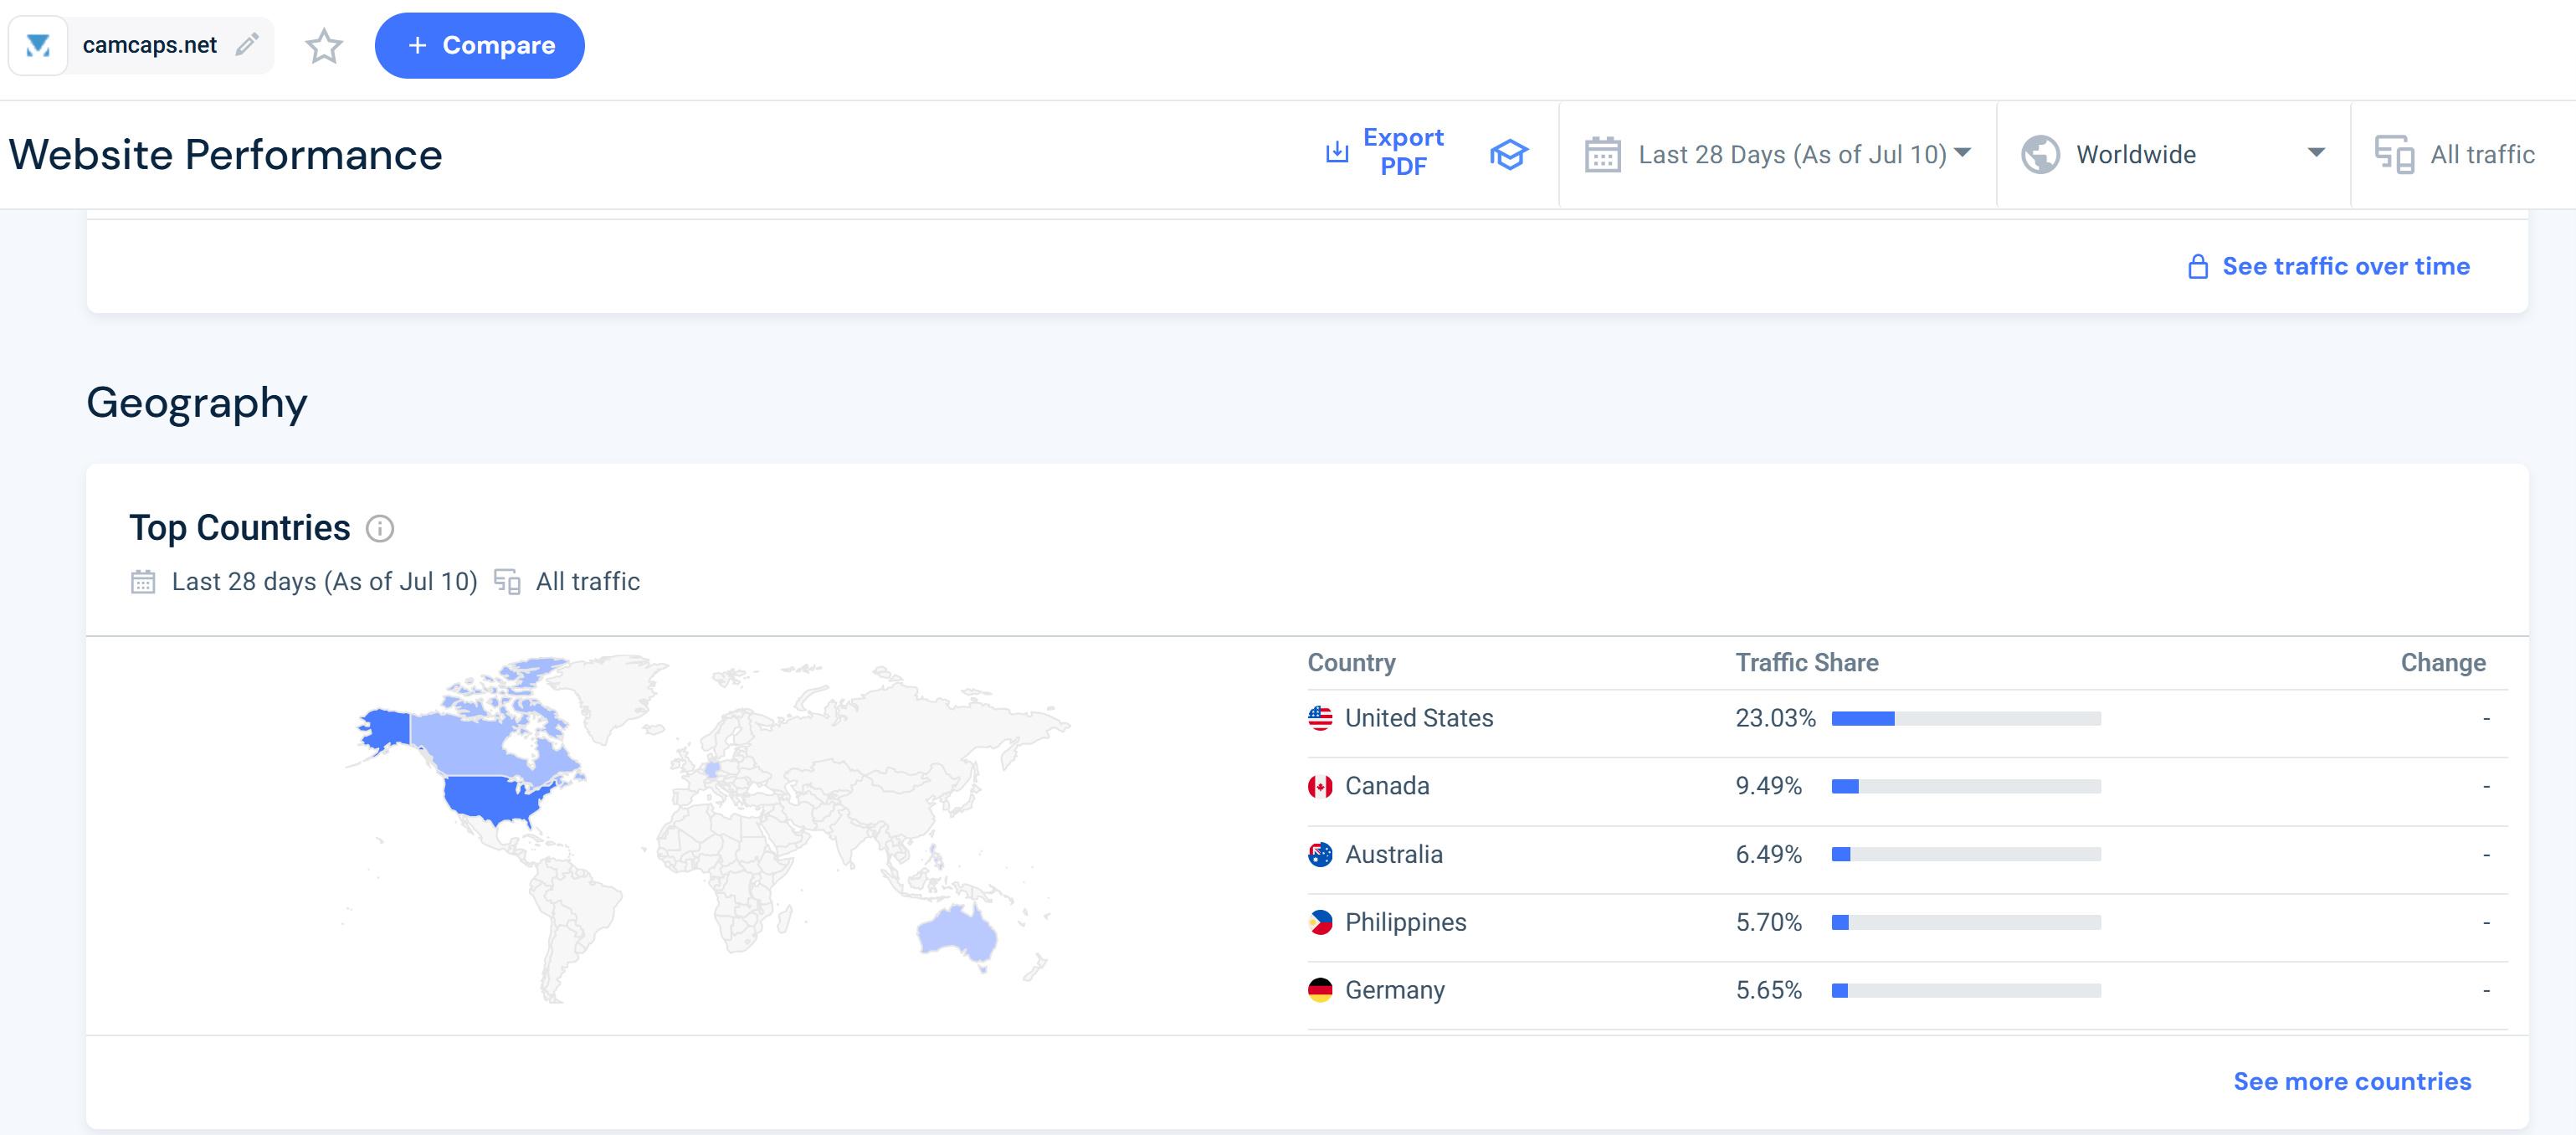Select the United States row in table
Screen dimensions: 2576x1135
click(x=1418, y=718)
